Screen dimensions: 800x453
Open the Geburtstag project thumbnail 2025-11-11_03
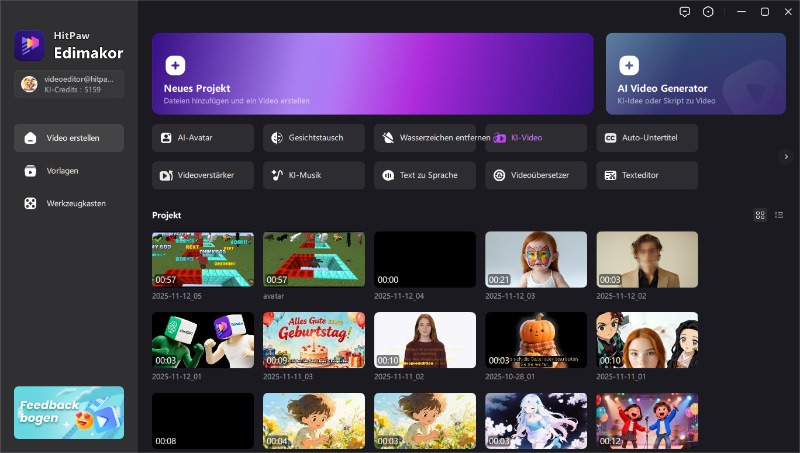314,340
